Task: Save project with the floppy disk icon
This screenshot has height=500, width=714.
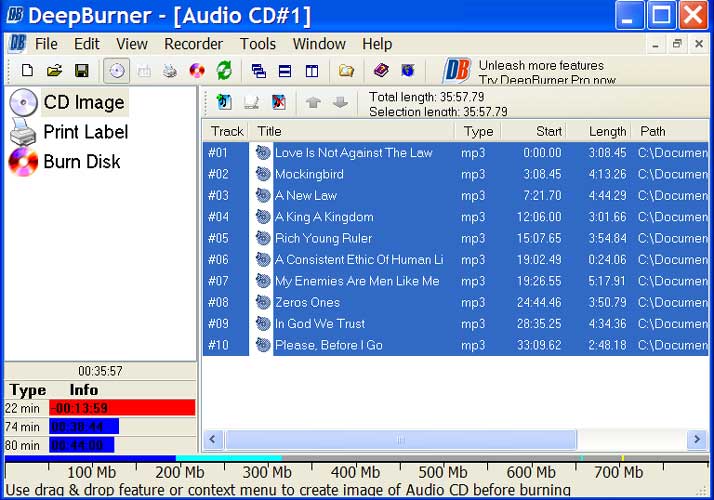Action: pyautogui.click(x=82, y=71)
